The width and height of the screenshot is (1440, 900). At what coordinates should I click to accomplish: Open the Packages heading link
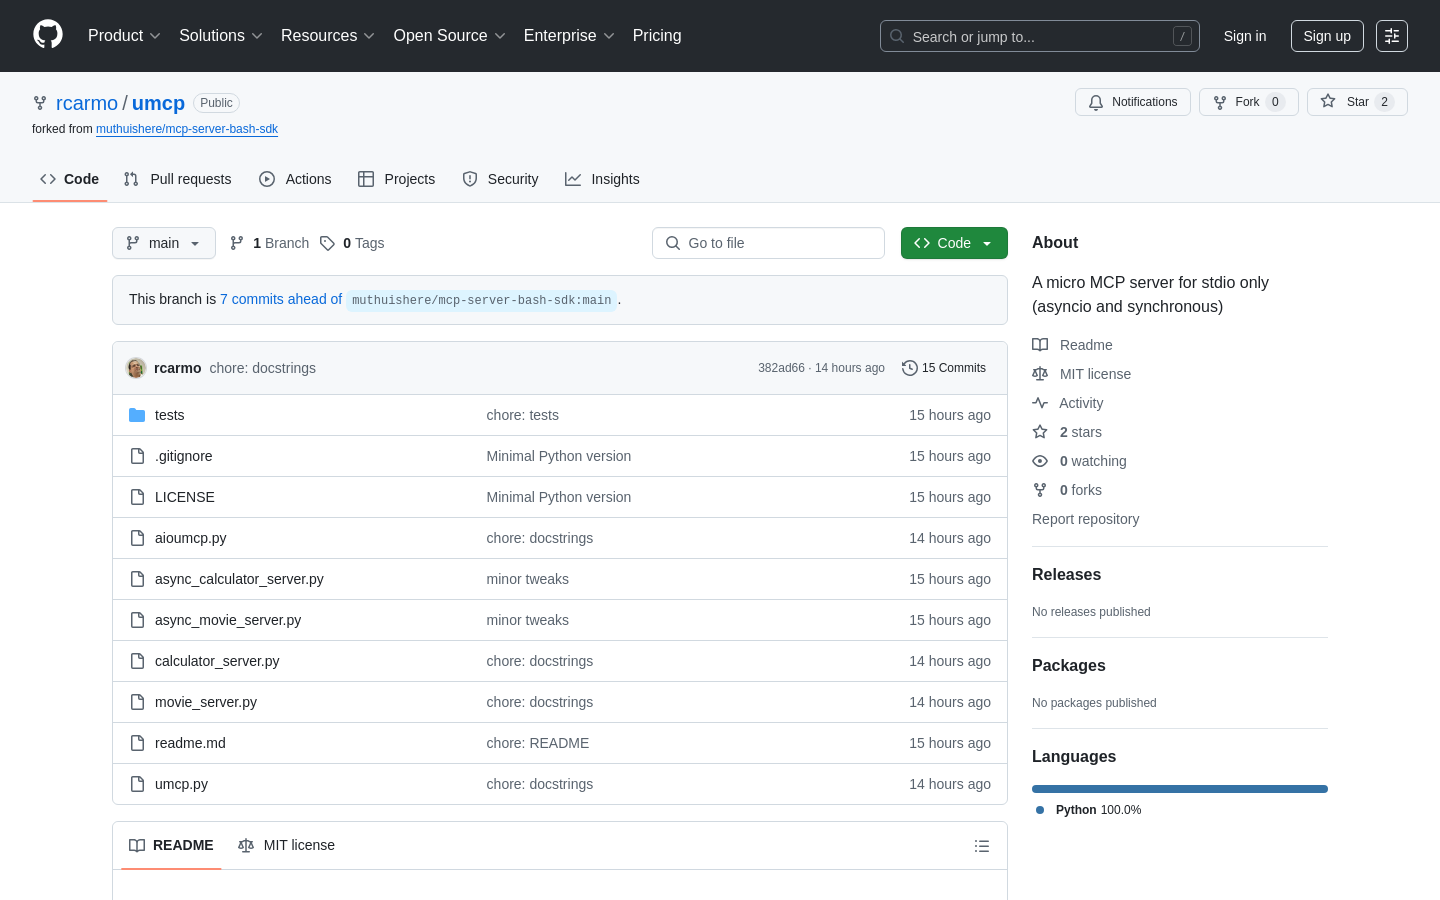[1069, 666]
